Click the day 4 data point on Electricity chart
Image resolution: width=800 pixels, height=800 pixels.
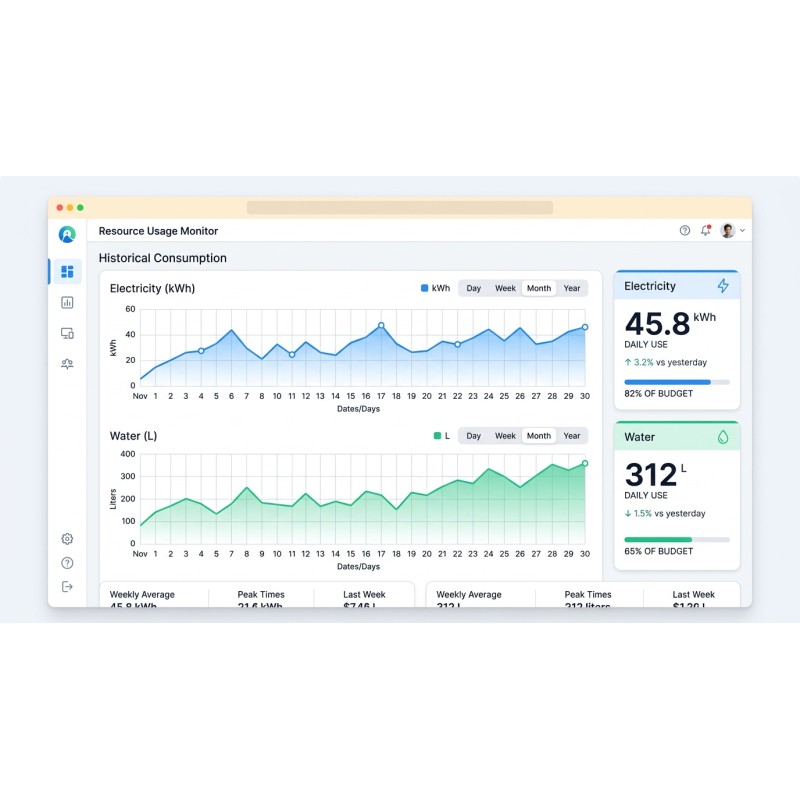[201, 351]
